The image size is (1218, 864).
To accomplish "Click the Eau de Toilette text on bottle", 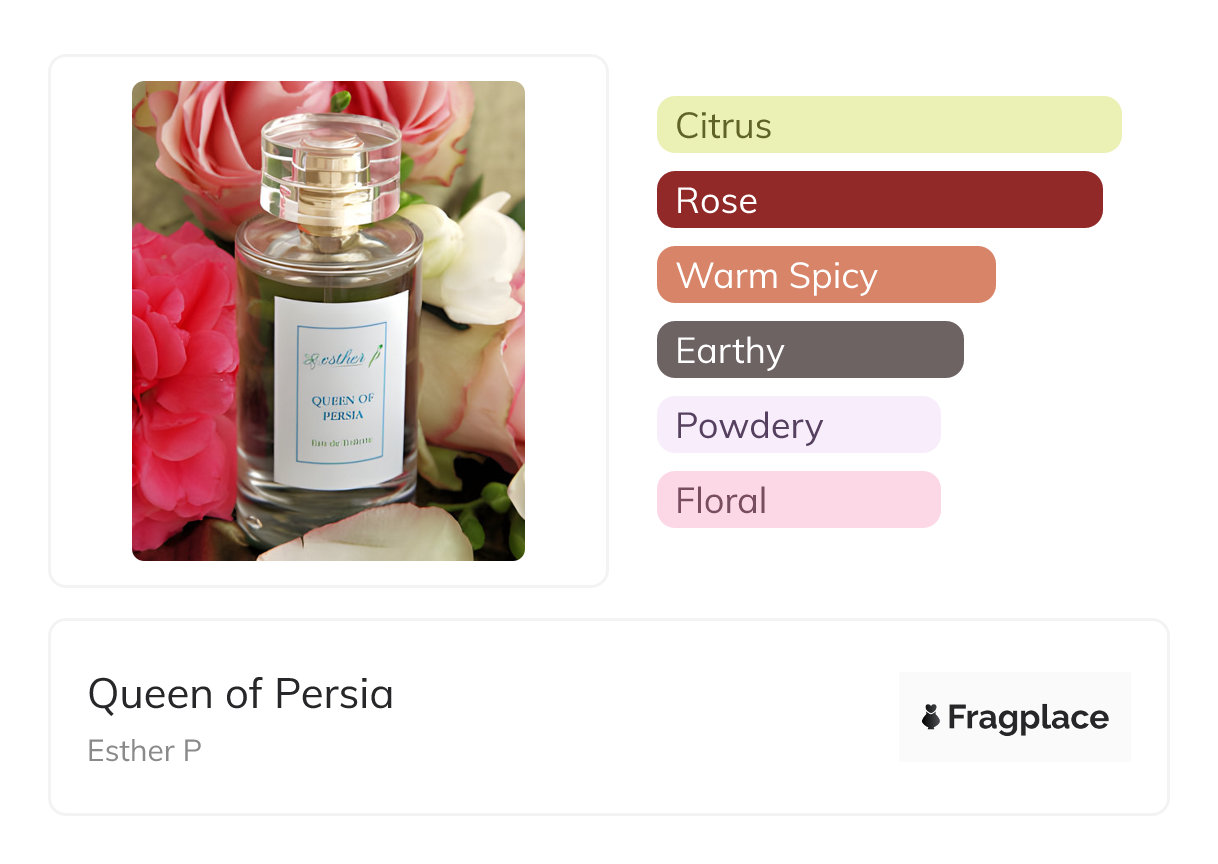I will pyautogui.click(x=342, y=441).
